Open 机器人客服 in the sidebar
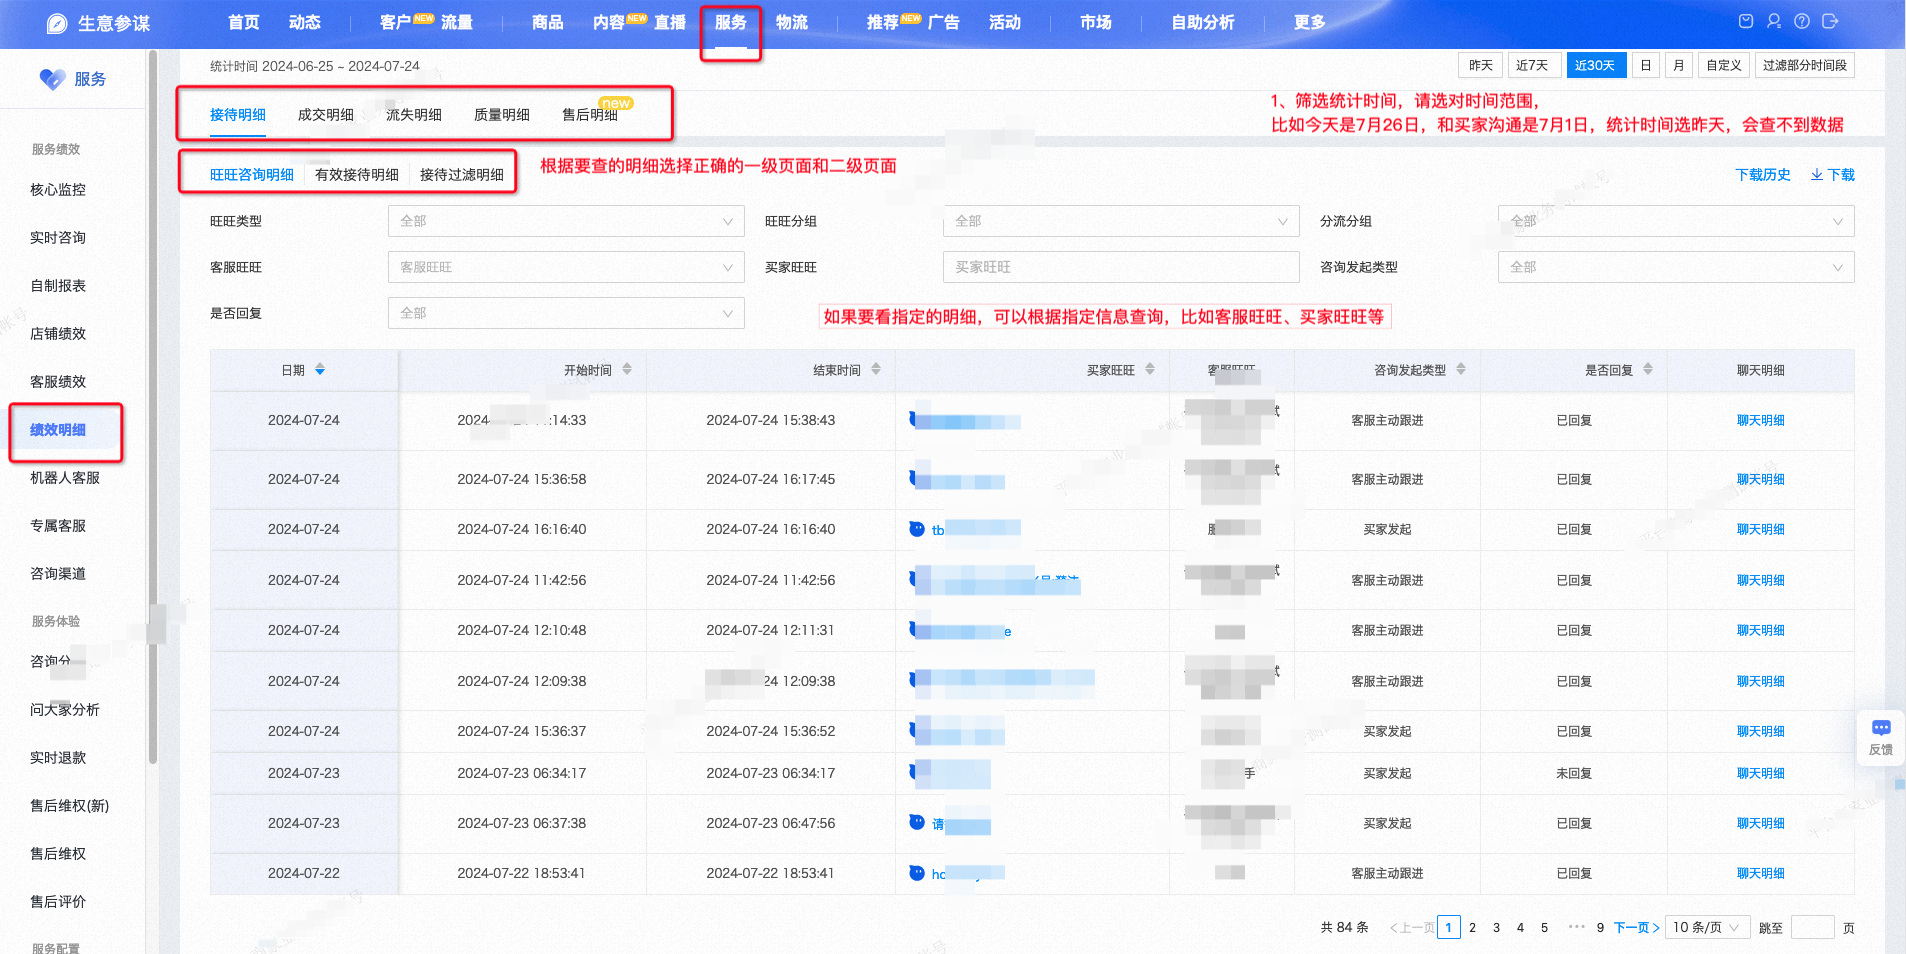The height and width of the screenshot is (954, 1906). click(65, 478)
